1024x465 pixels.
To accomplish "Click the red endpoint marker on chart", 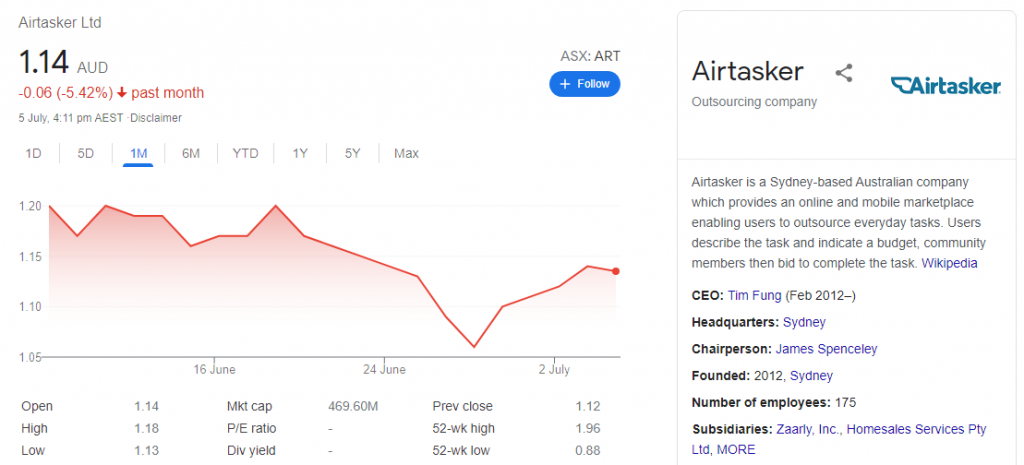I will pyautogui.click(x=616, y=271).
